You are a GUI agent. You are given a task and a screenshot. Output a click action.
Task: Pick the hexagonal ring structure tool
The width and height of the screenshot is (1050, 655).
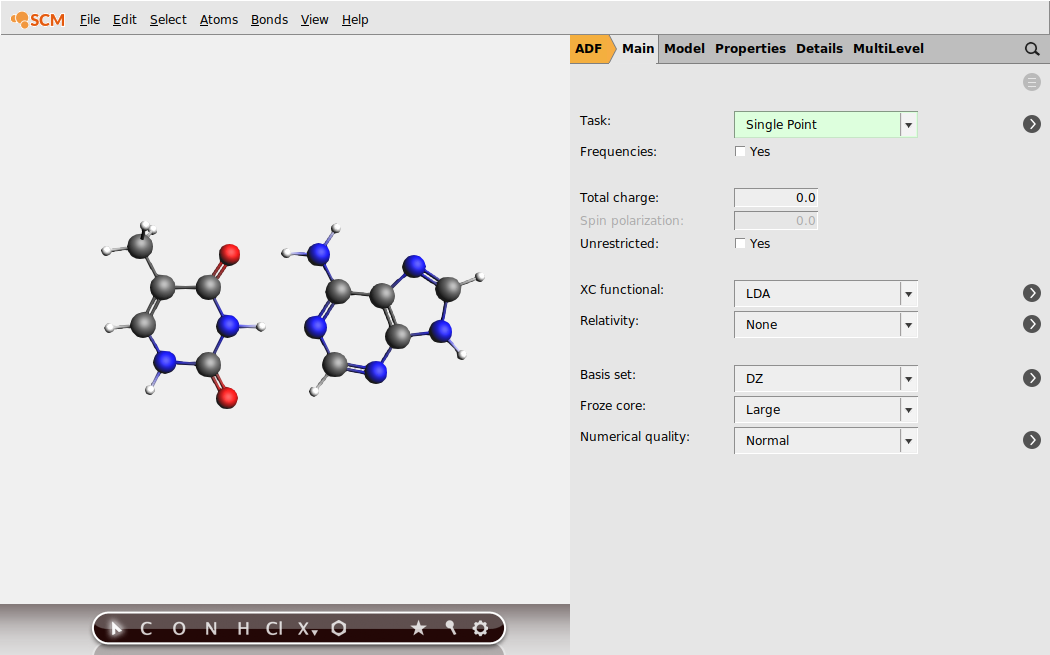pos(338,628)
